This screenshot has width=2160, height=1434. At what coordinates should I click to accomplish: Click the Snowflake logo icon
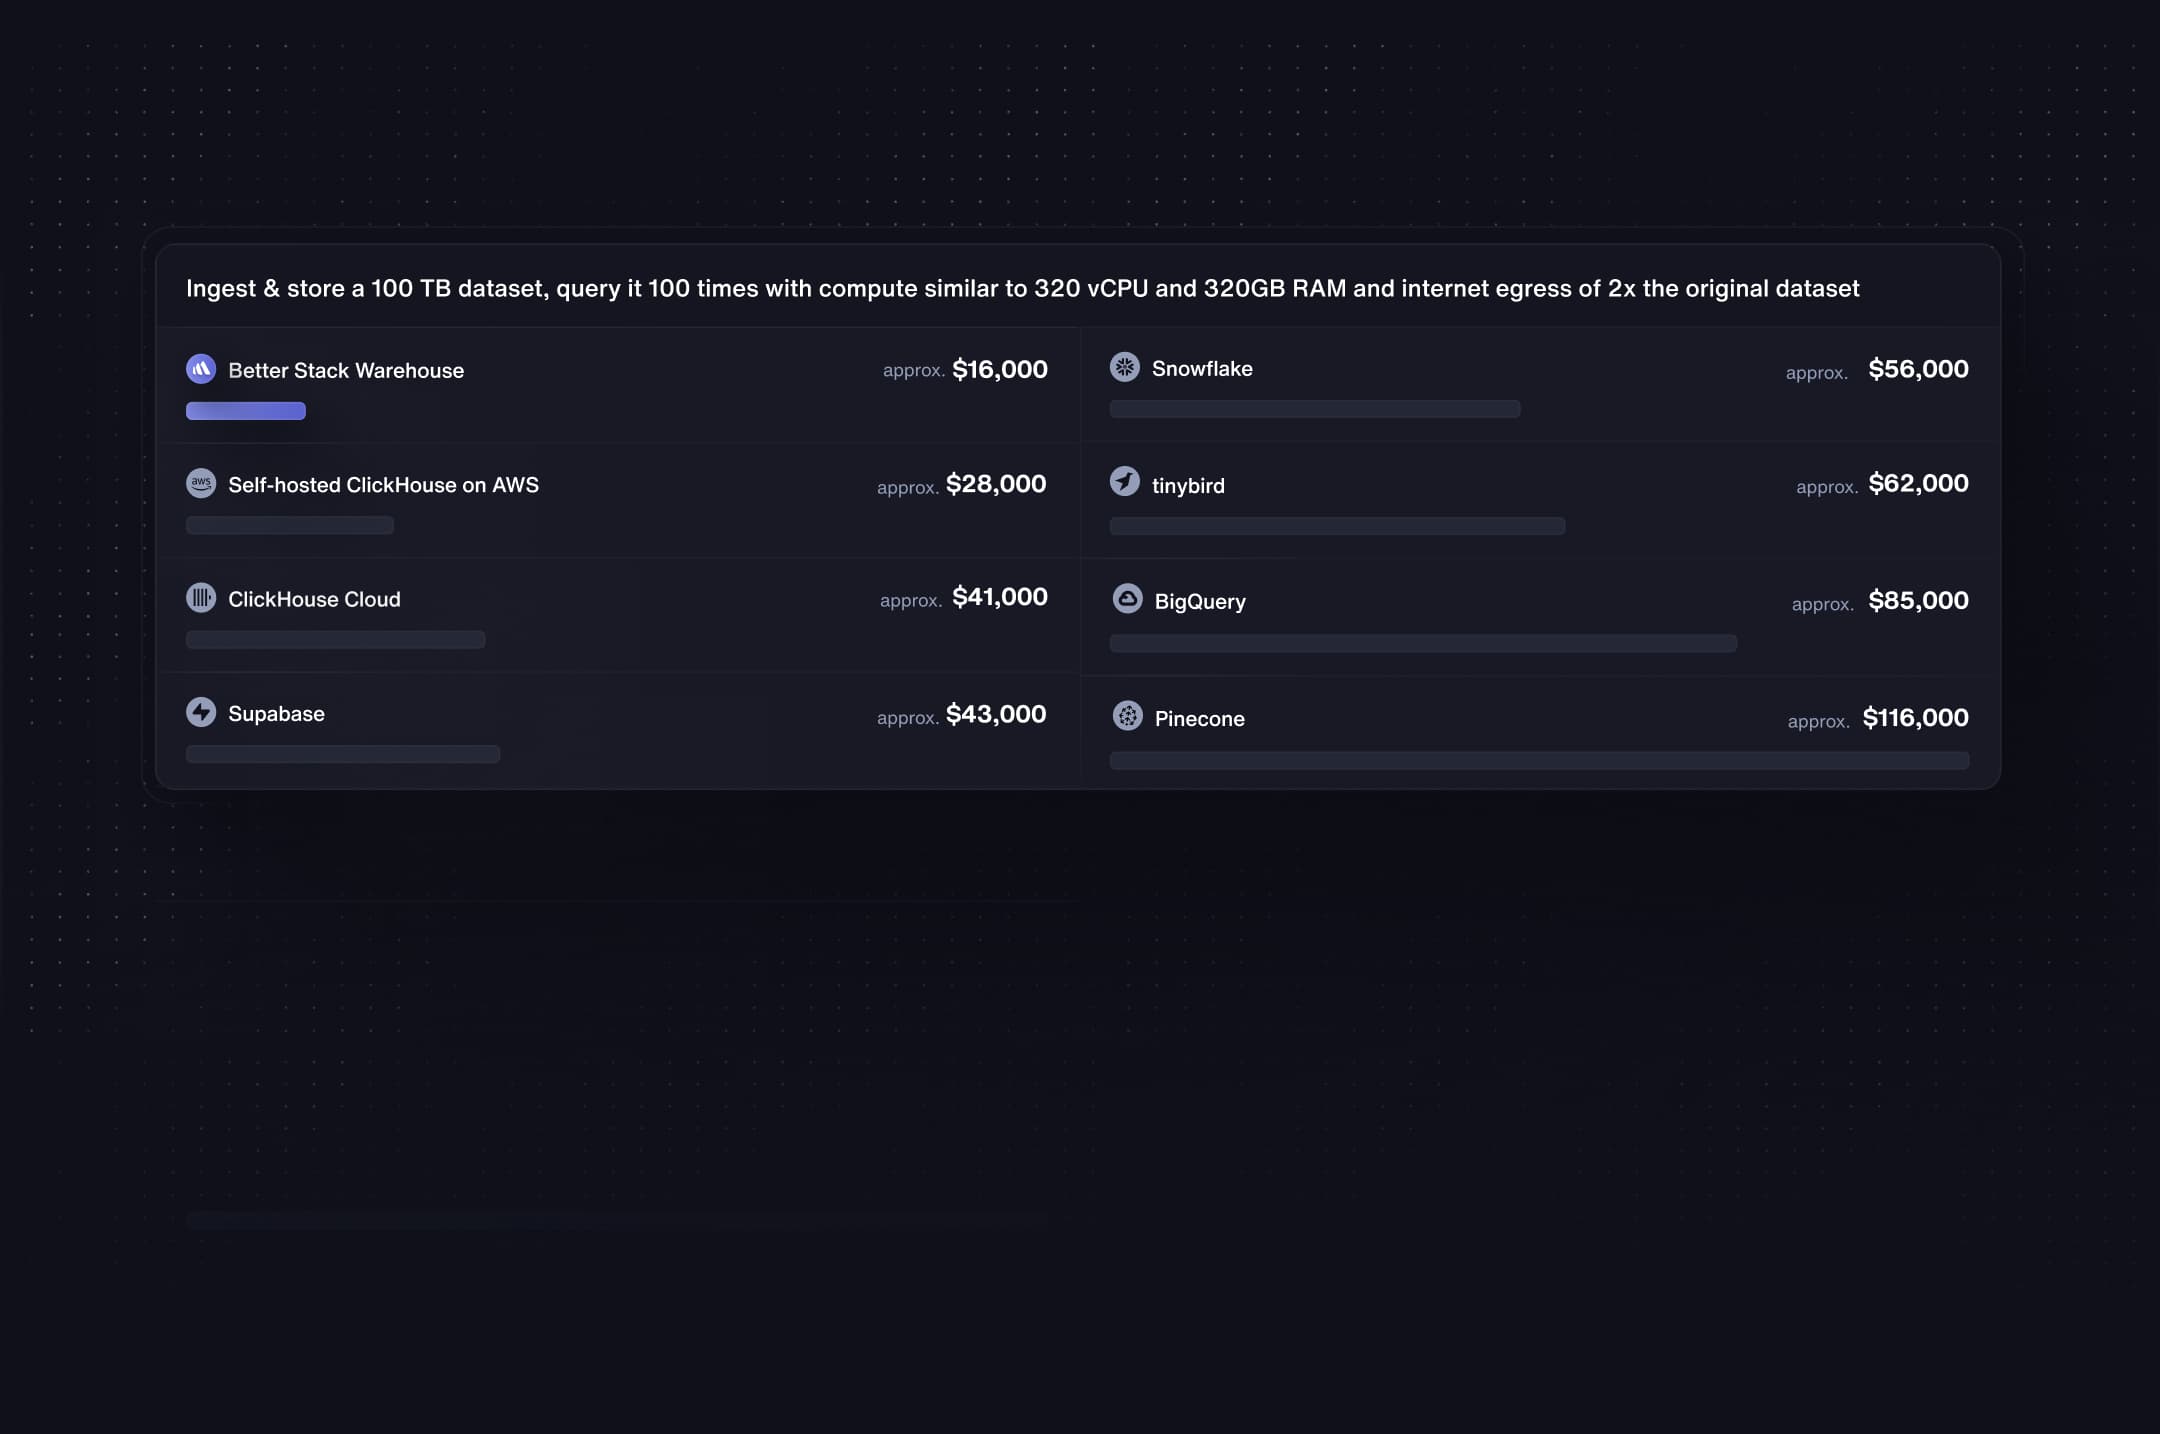coord(1125,367)
